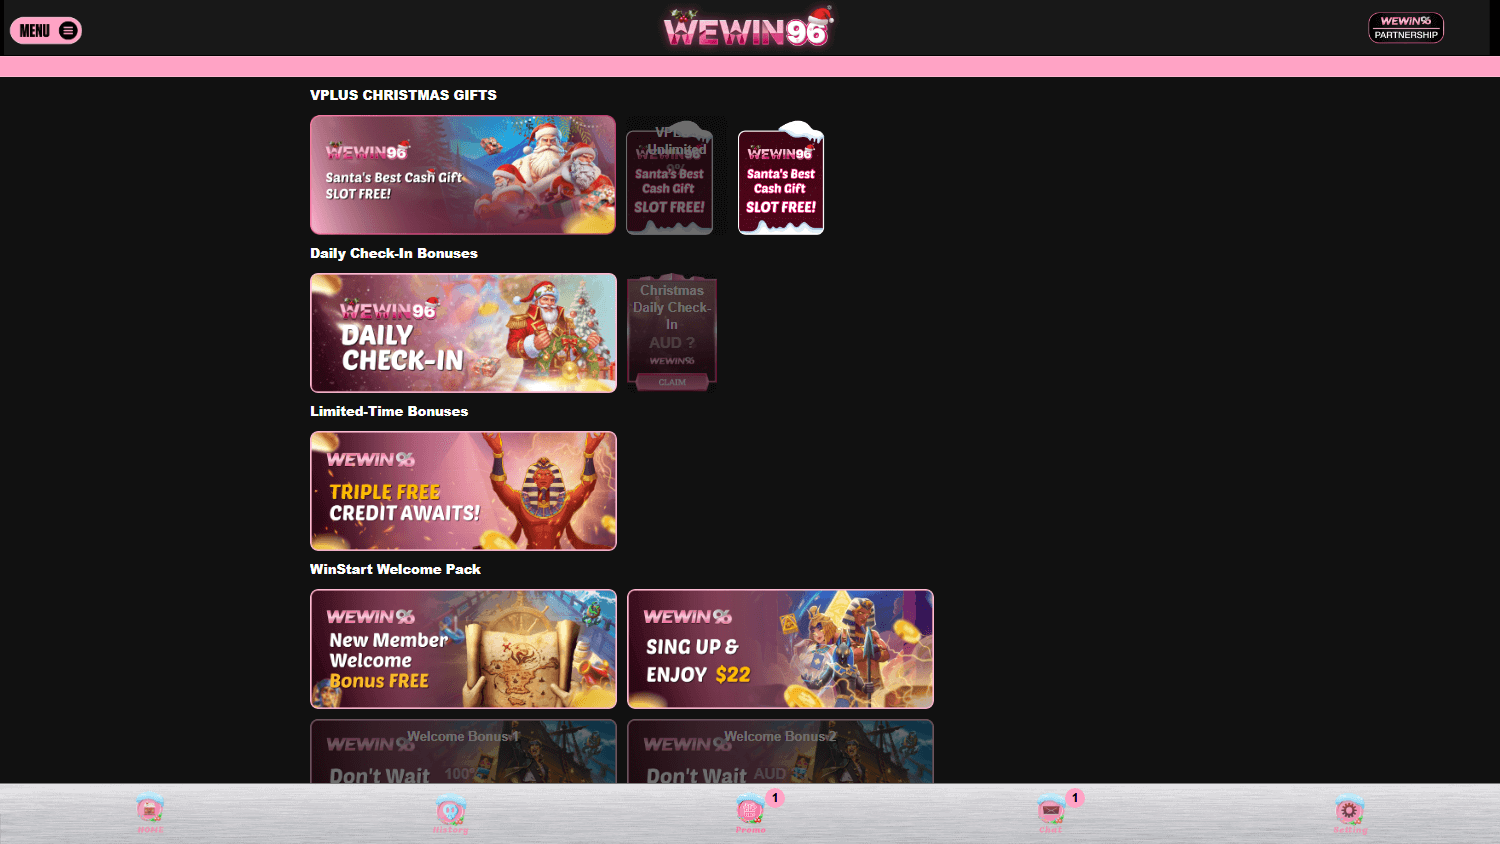Open the Daily Check-In banner
Image resolution: width=1500 pixels, height=844 pixels.
click(462, 332)
